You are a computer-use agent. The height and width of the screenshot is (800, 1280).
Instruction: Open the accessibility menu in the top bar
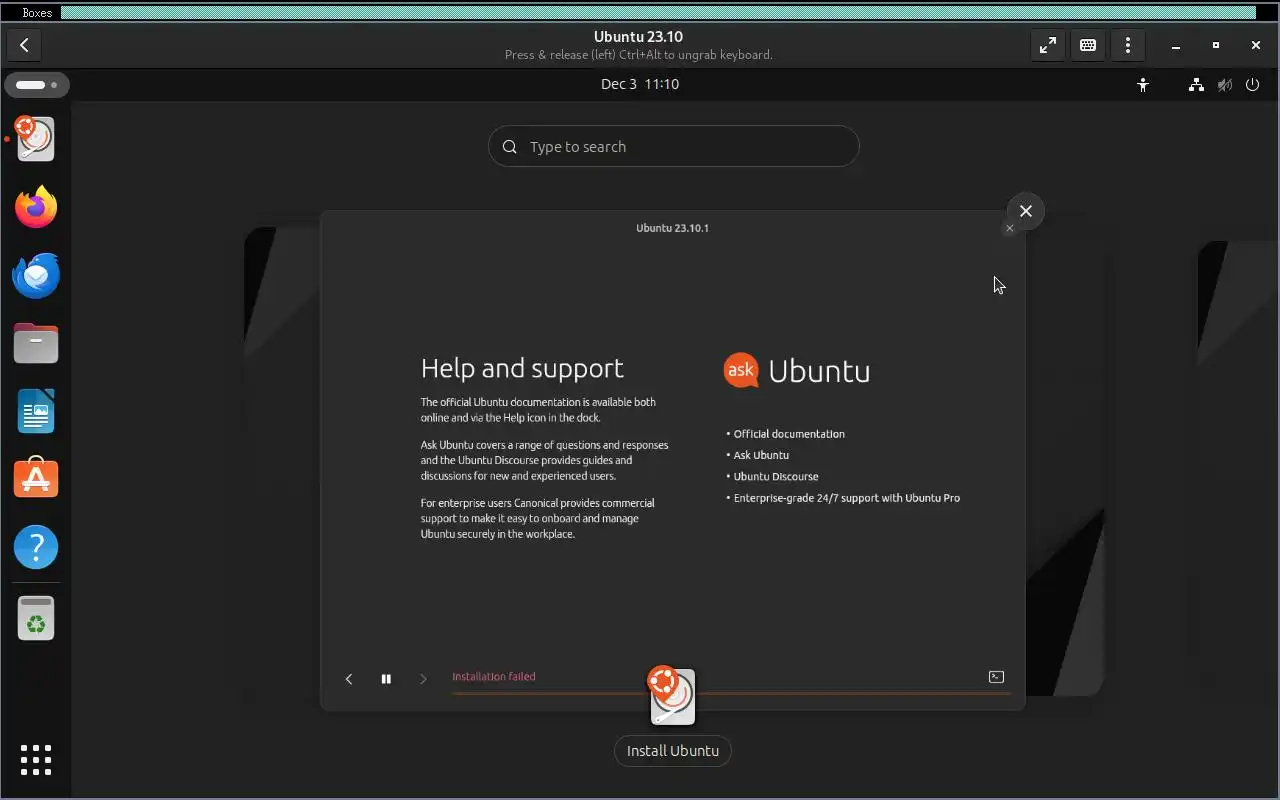(x=1143, y=85)
